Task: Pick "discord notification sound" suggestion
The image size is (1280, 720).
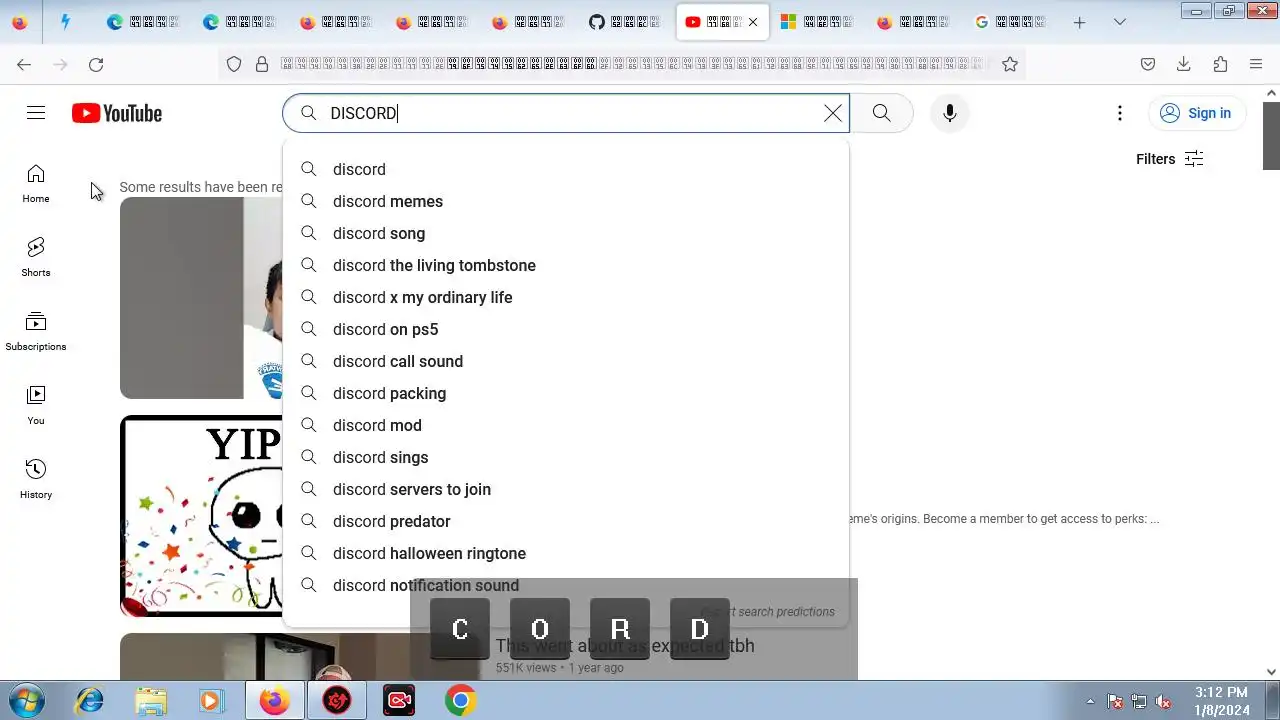Action: (x=566, y=585)
